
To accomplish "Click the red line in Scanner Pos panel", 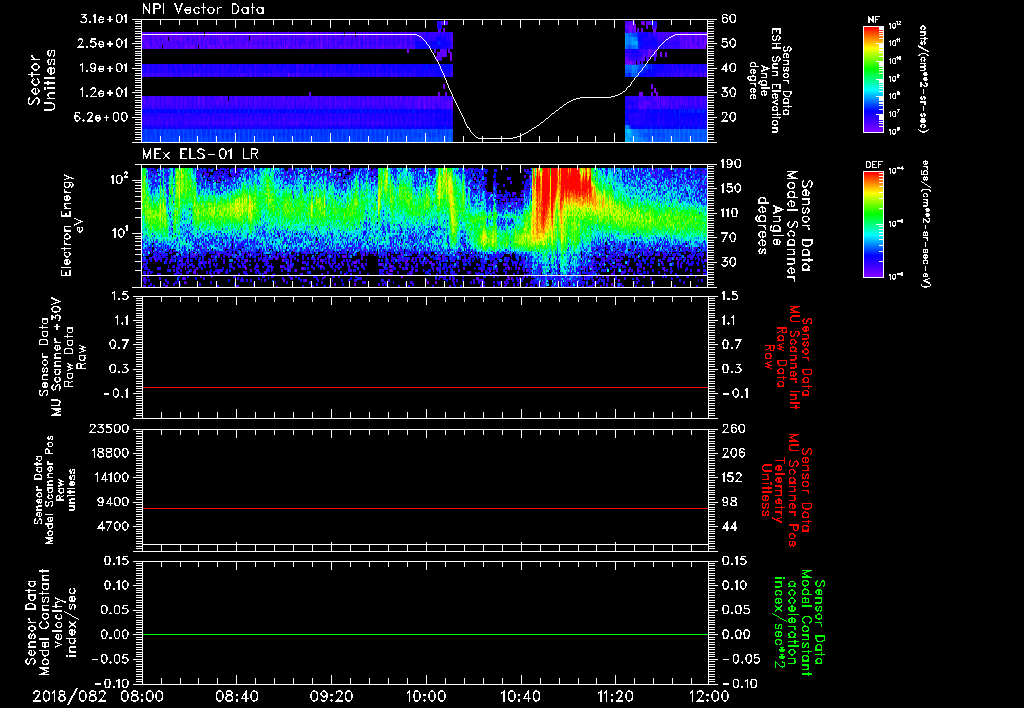I will pos(426,508).
